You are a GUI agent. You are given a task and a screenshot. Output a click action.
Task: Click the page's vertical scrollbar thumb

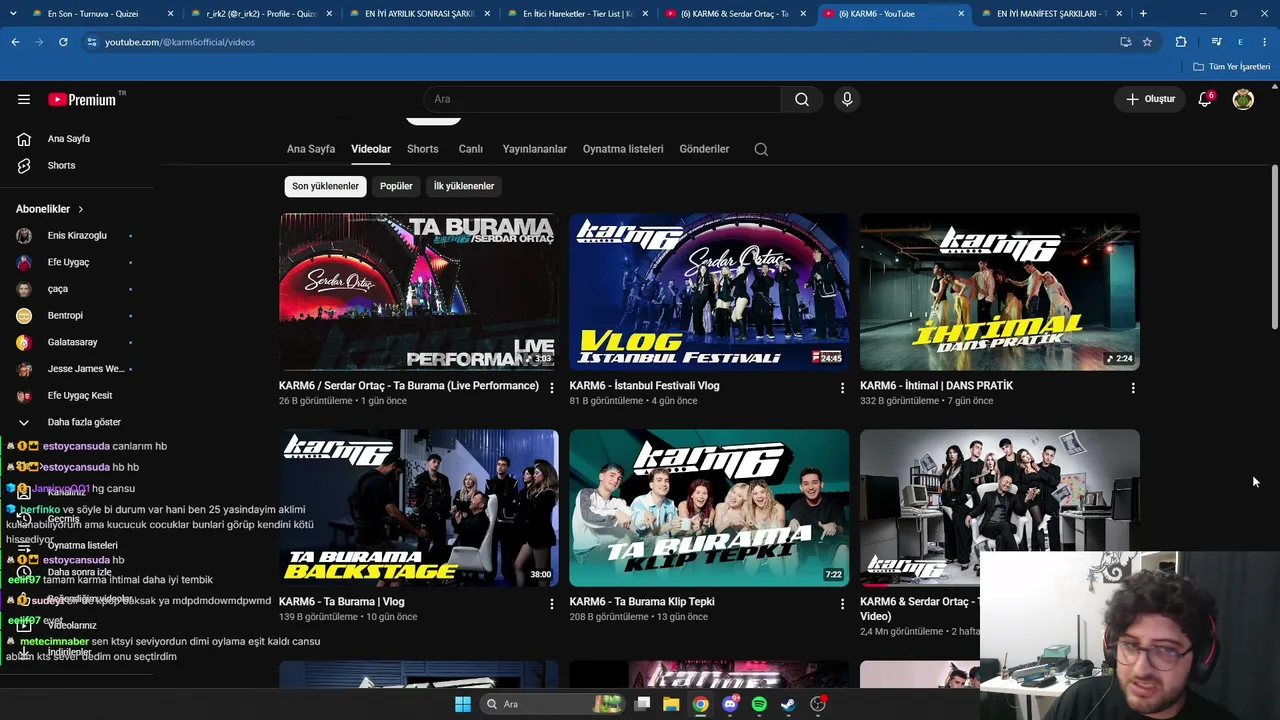pyautogui.click(x=1274, y=246)
